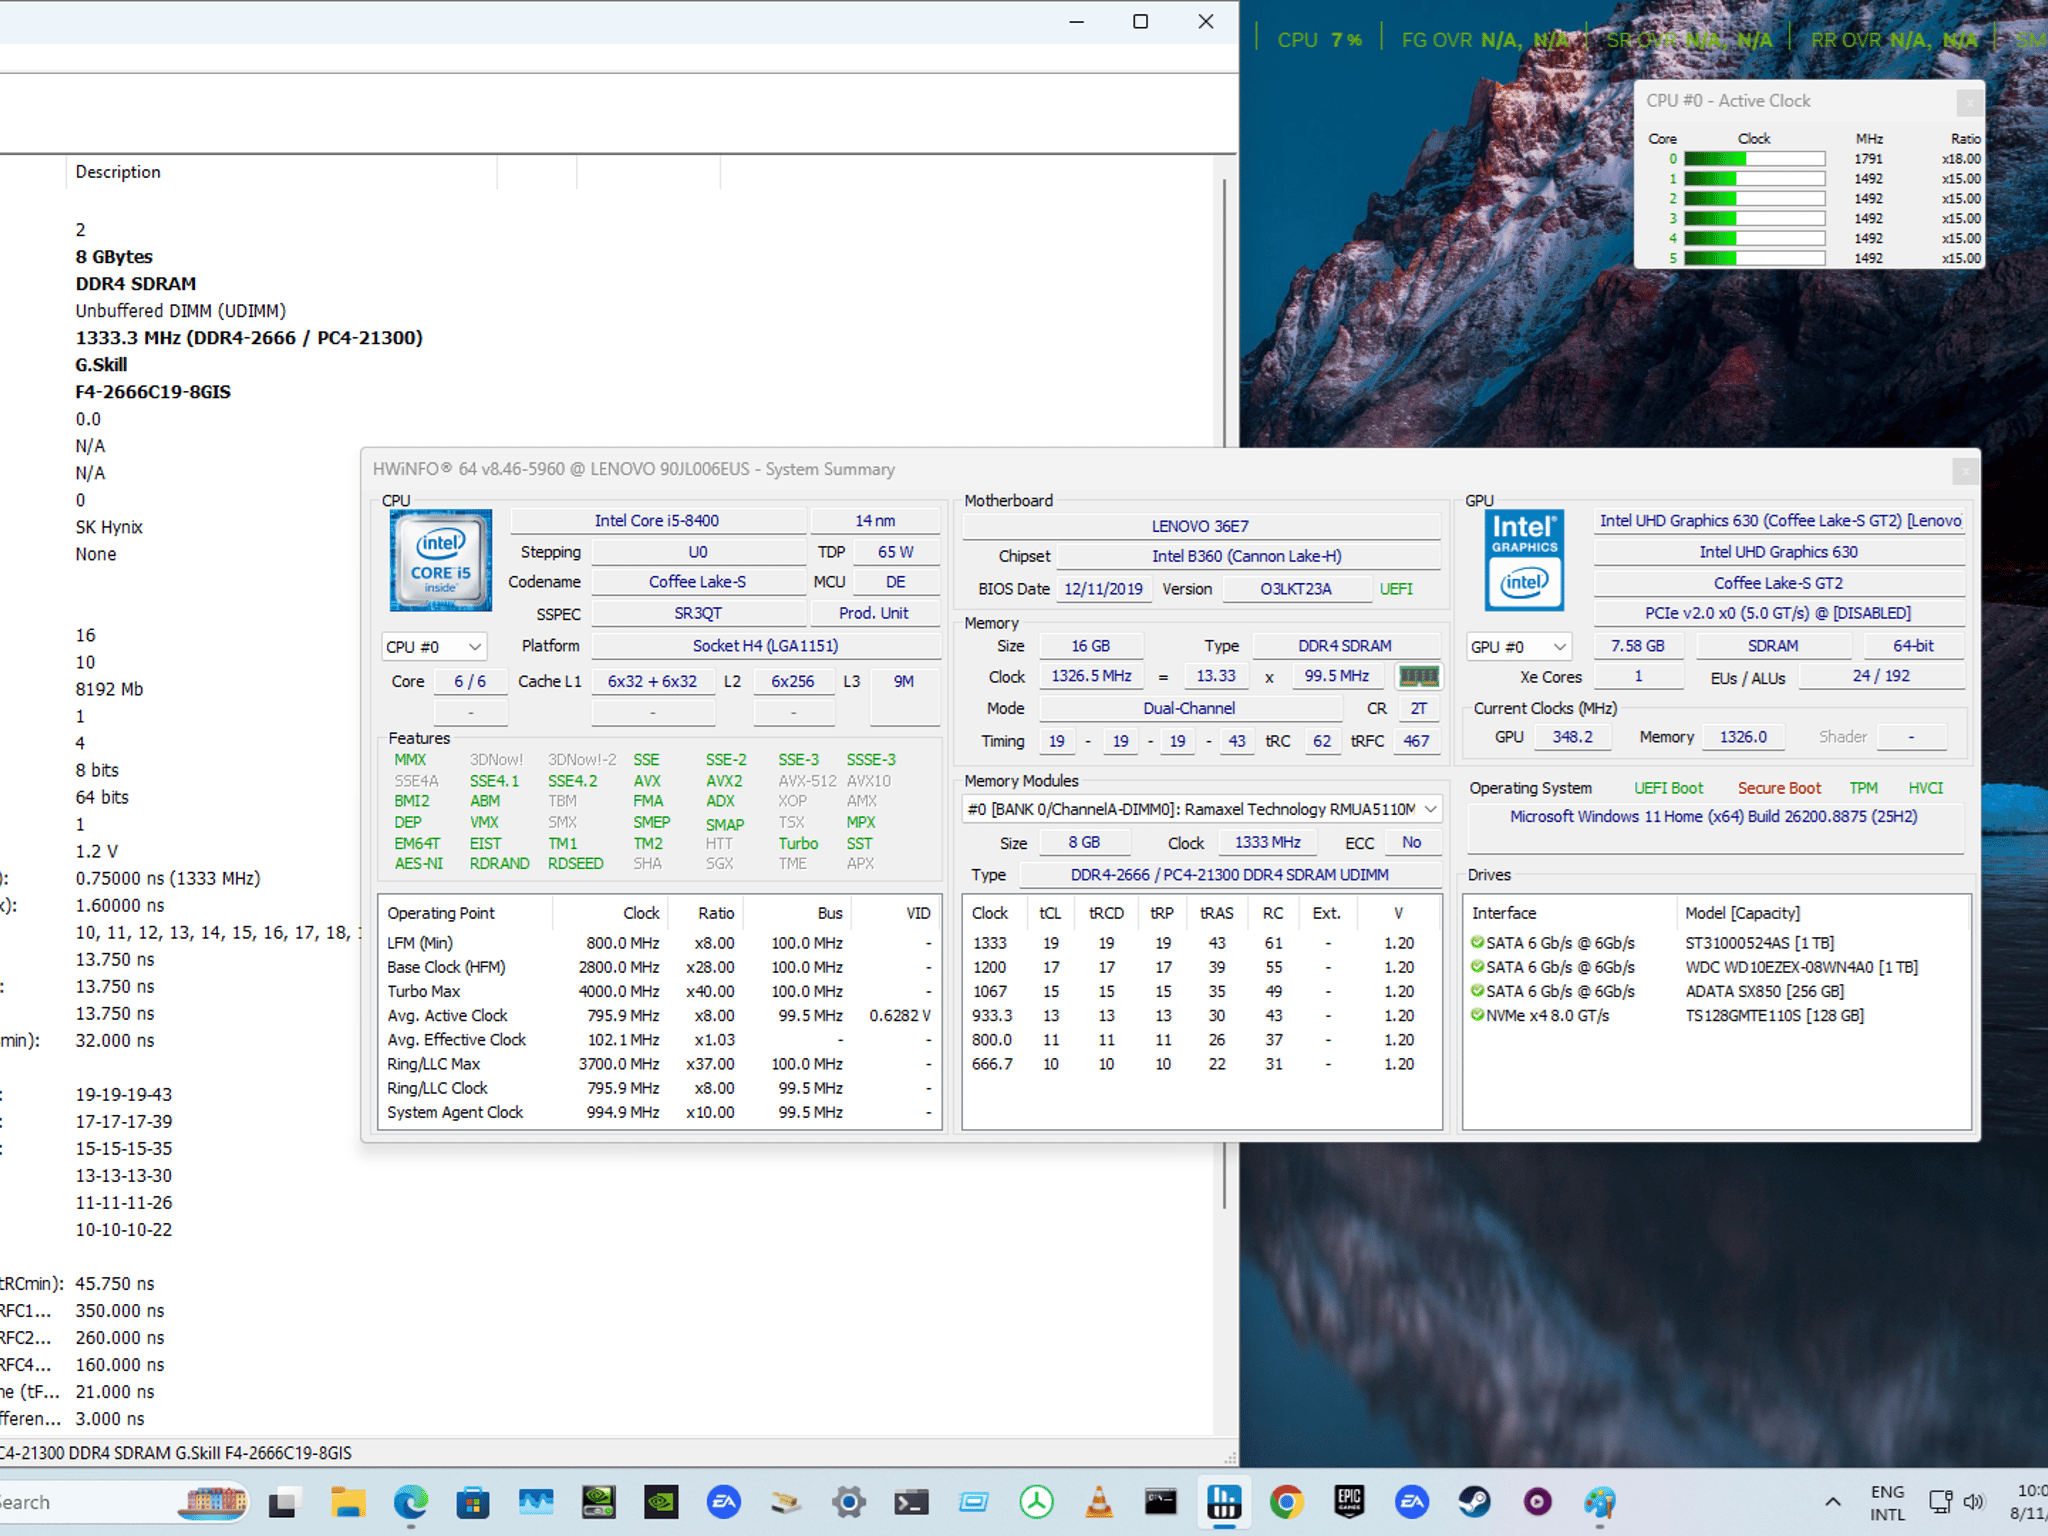This screenshot has width=2048, height=1536.
Task: Click the Turbo Max operating point row
Action: (x=660, y=991)
